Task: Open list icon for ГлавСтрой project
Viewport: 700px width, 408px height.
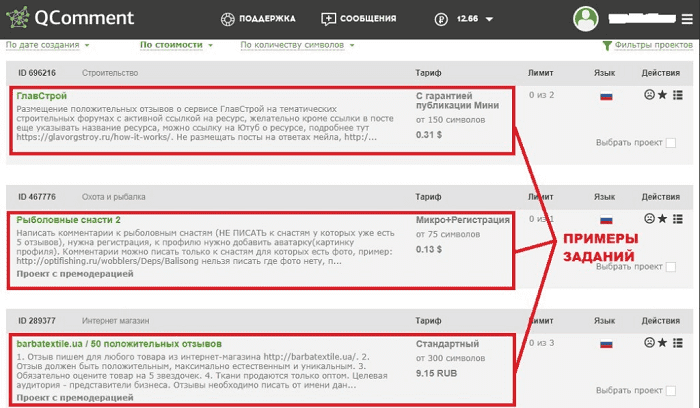Action: [678, 95]
